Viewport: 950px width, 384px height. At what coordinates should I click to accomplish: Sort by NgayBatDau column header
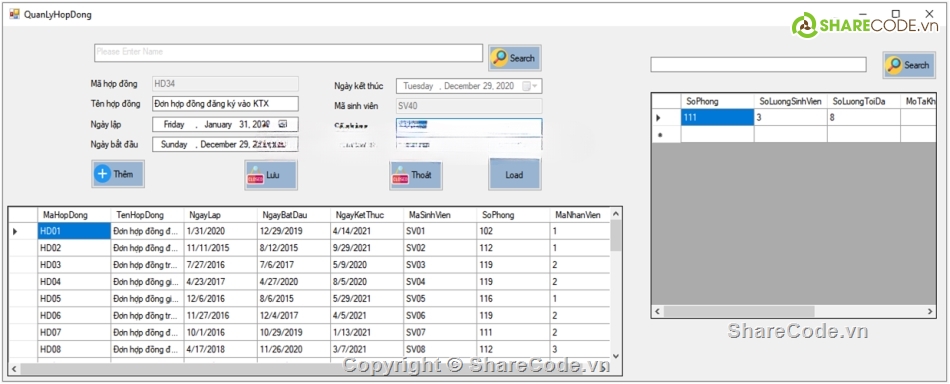tap(293, 215)
